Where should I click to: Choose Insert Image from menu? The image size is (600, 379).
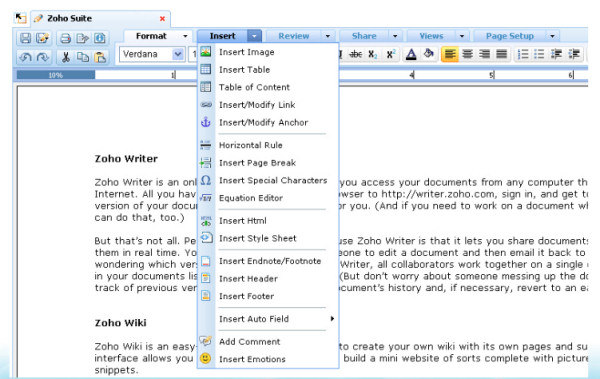[268, 52]
